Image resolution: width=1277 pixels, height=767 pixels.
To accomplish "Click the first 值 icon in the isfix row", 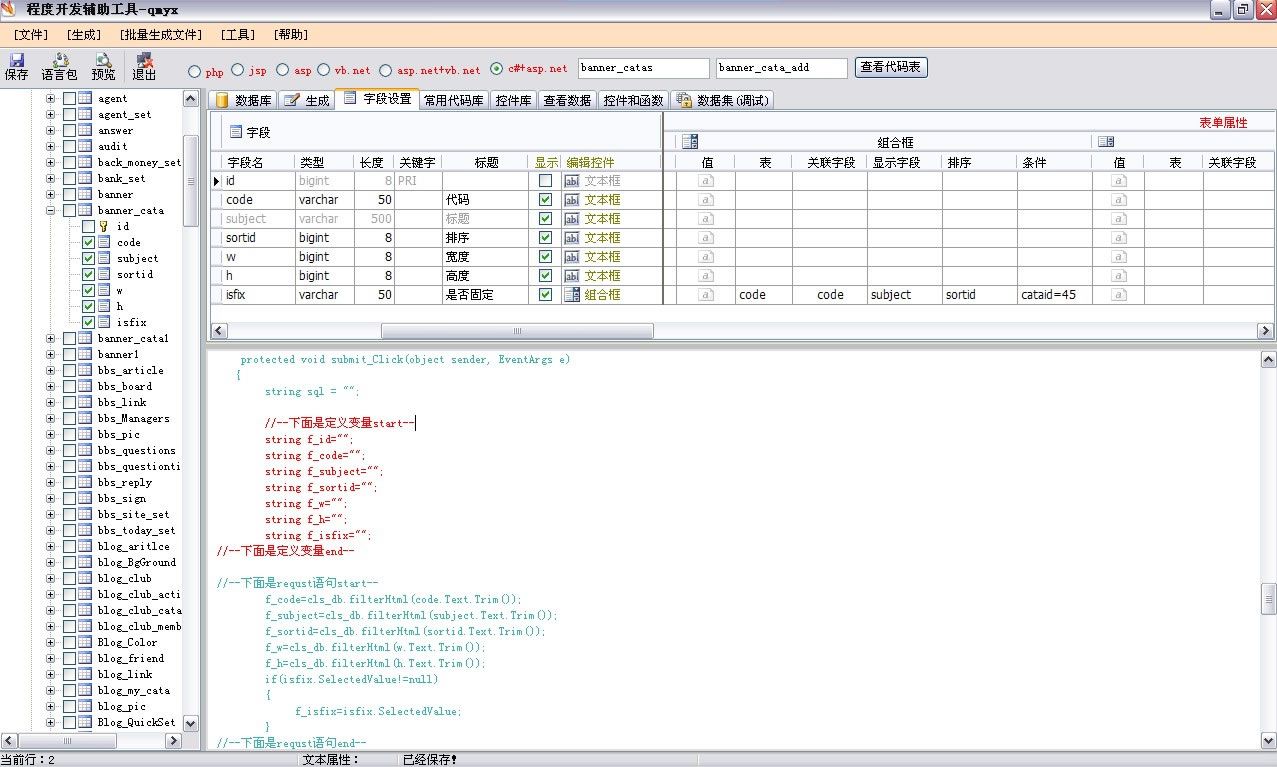I will point(706,295).
